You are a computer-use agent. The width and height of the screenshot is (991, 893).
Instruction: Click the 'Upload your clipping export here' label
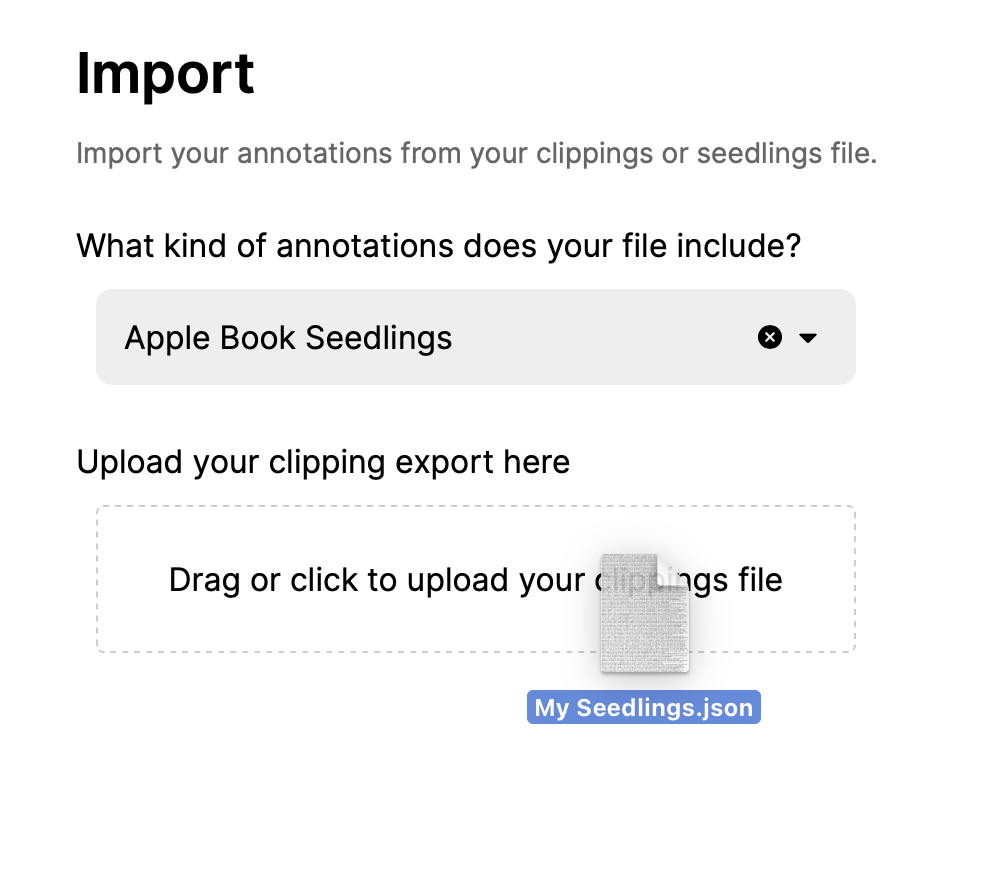coord(323,462)
